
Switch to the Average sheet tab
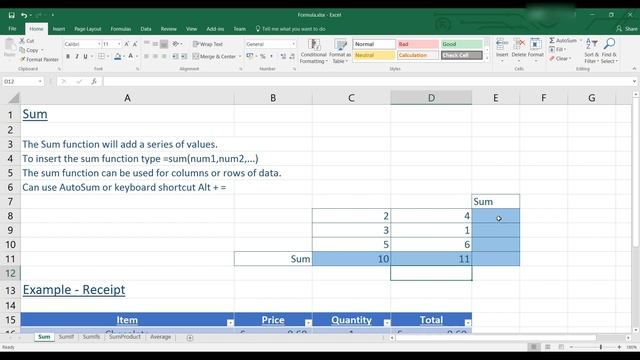tap(160, 337)
